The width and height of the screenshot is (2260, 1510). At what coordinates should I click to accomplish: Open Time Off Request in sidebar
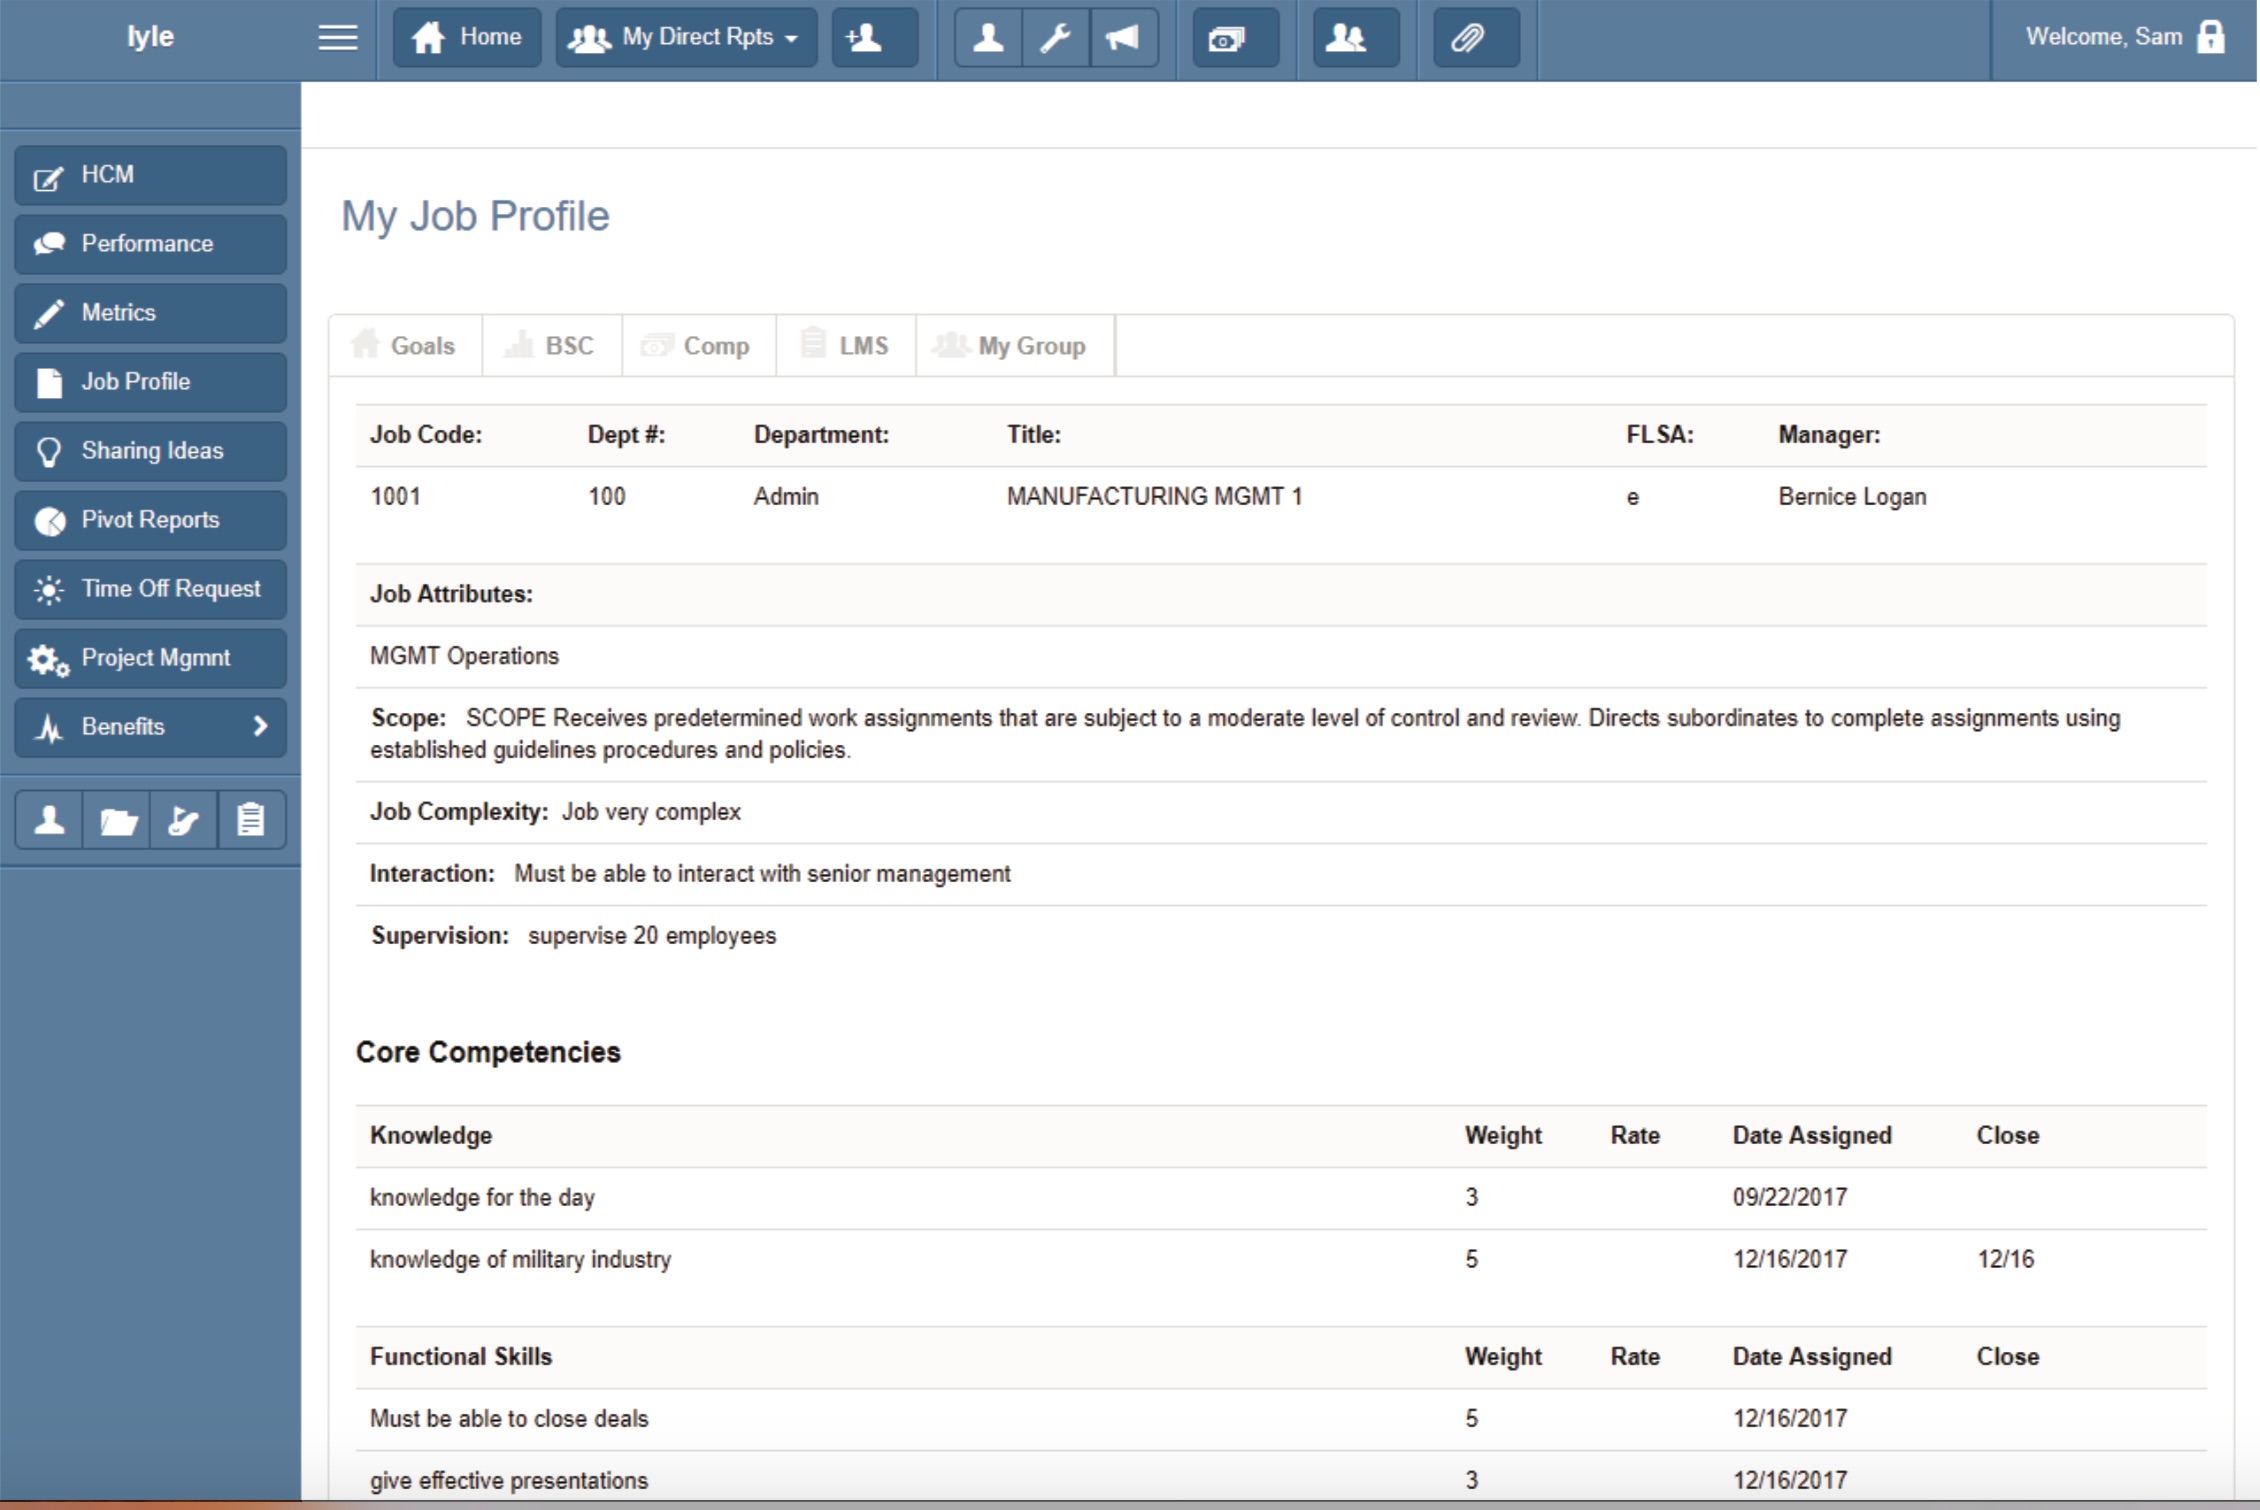pyautogui.click(x=150, y=589)
